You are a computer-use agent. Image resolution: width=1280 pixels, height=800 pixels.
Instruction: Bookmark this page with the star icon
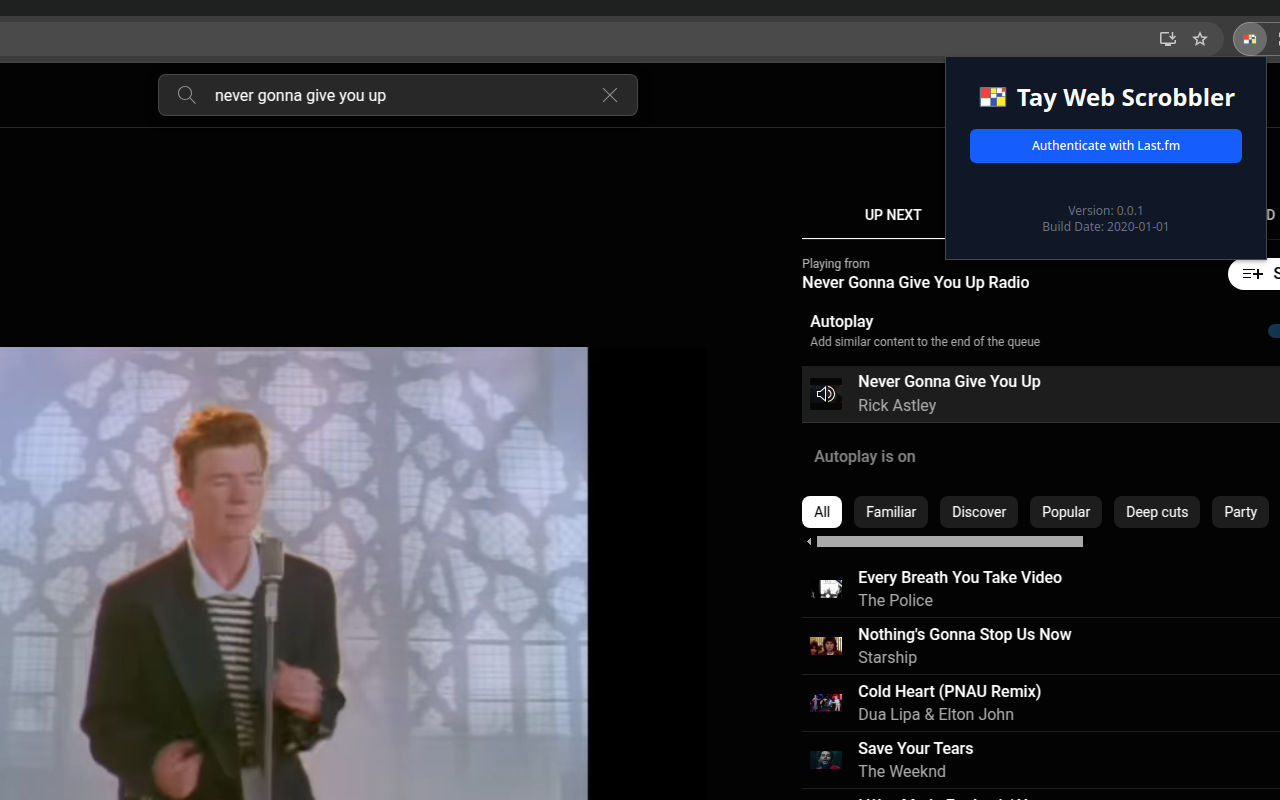click(x=1200, y=39)
